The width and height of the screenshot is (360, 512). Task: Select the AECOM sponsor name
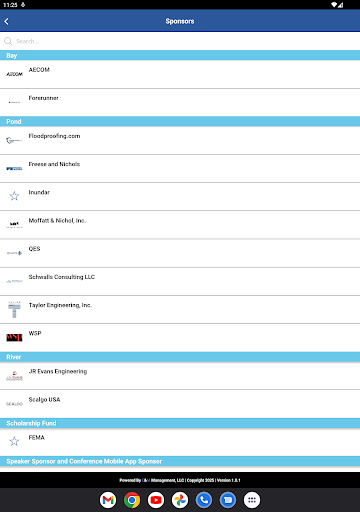pyautogui.click(x=39, y=70)
